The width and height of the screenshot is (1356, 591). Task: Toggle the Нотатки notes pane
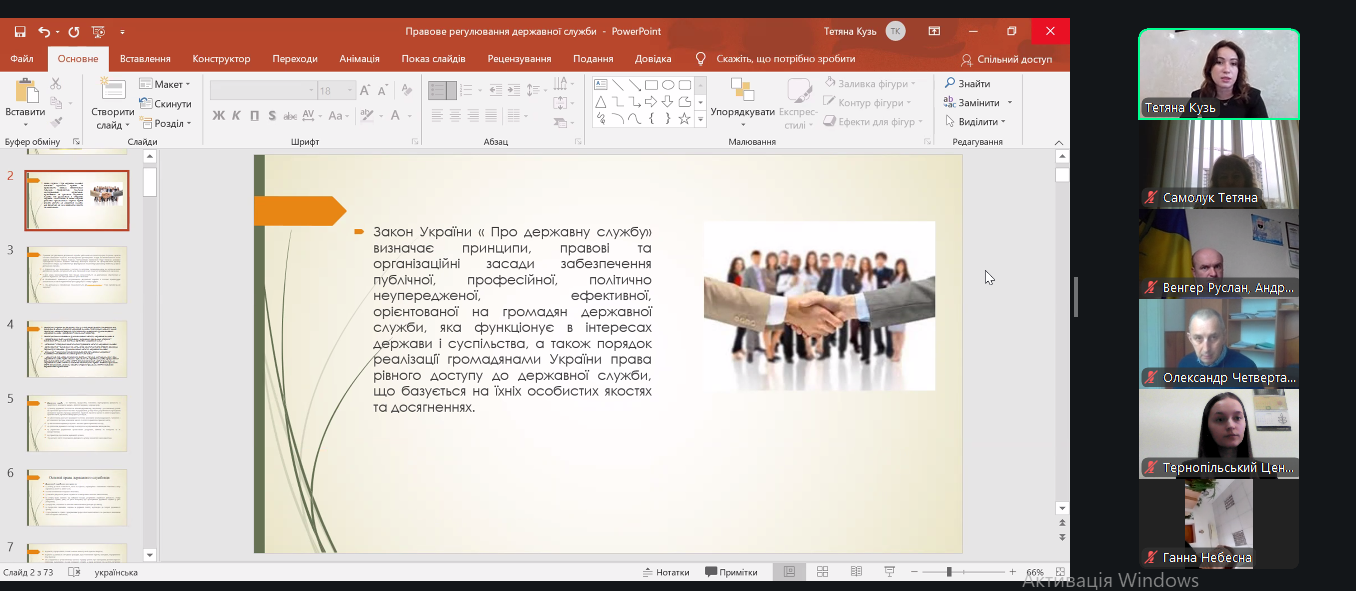(x=665, y=572)
